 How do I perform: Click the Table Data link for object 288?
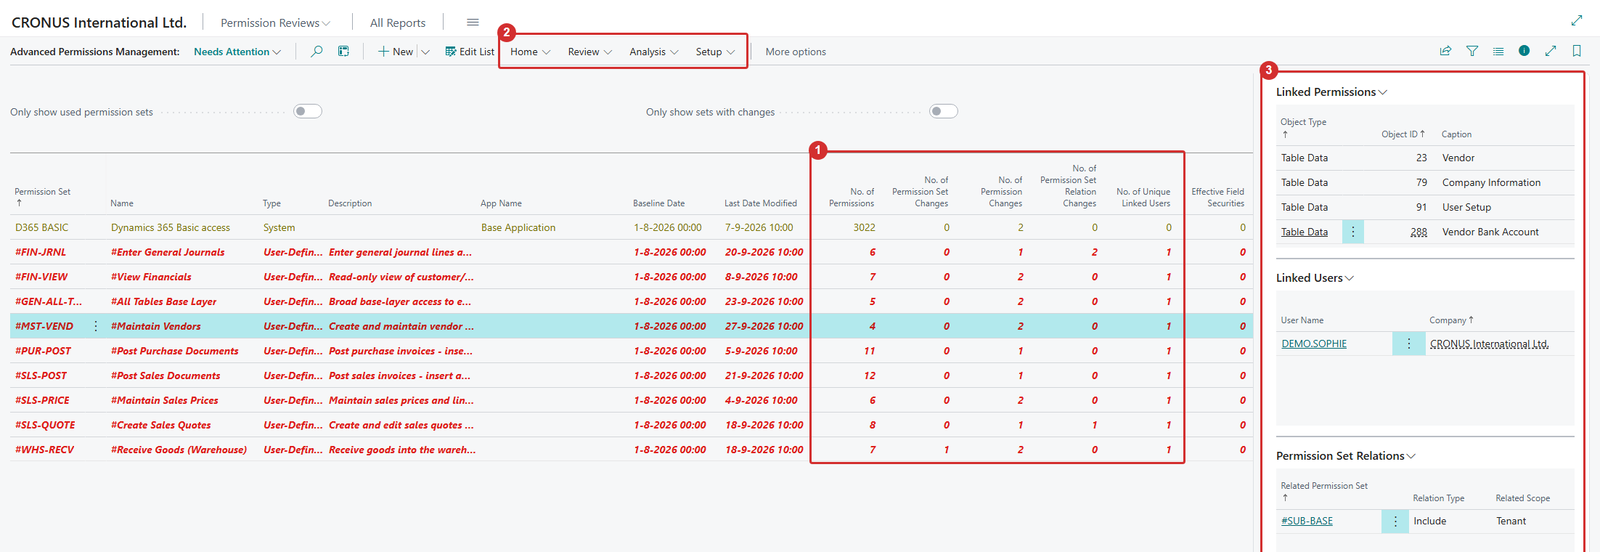click(x=1304, y=232)
